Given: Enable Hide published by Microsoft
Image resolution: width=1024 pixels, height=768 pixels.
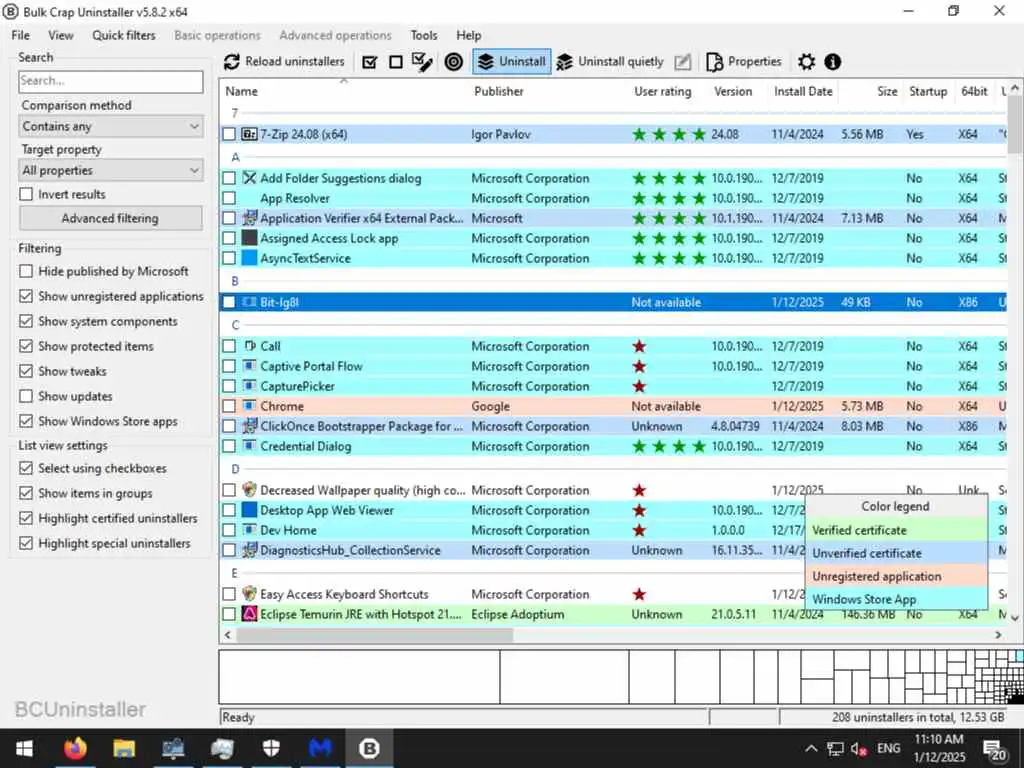Looking at the screenshot, I should 26,271.
